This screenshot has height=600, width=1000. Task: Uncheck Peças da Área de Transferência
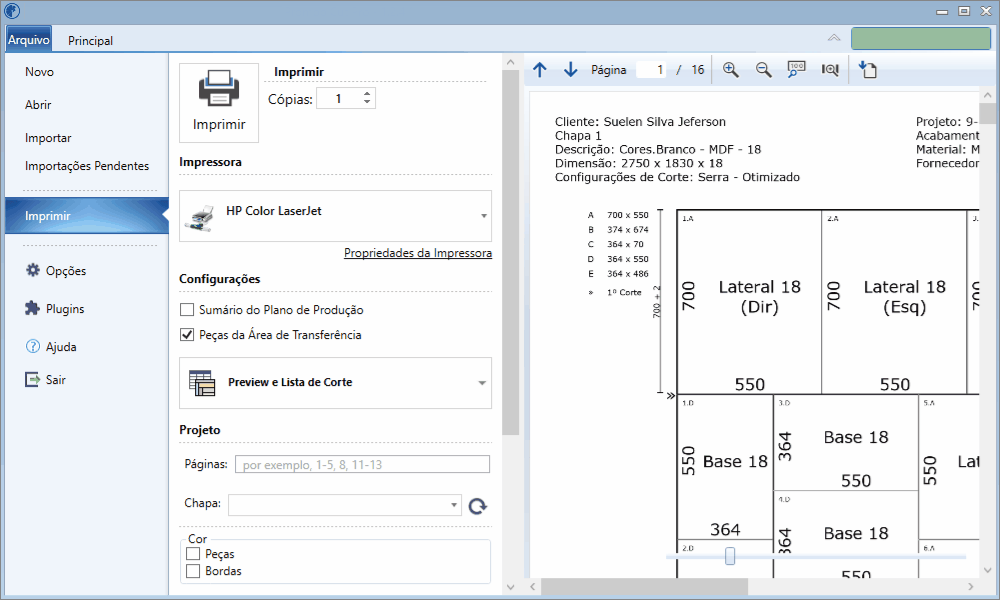[x=187, y=335]
